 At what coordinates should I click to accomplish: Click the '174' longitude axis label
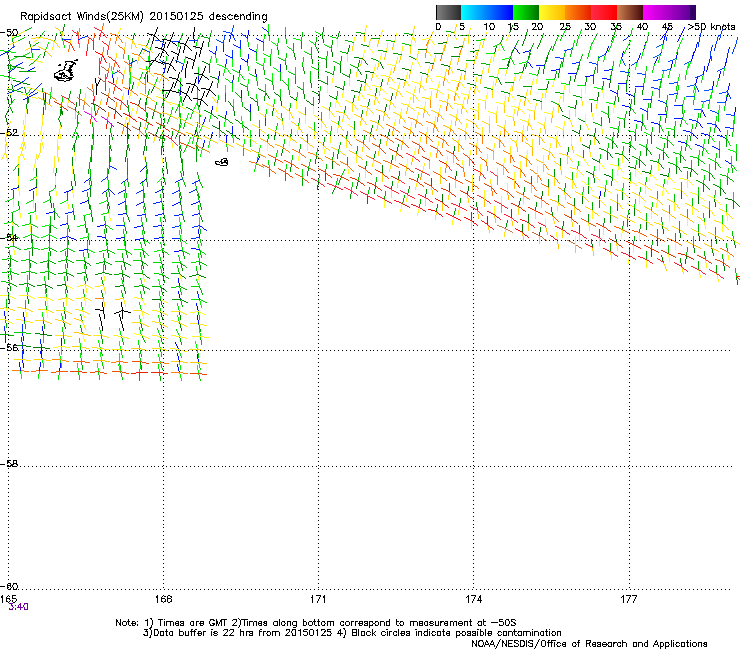pyautogui.click(x=473, y=599)
